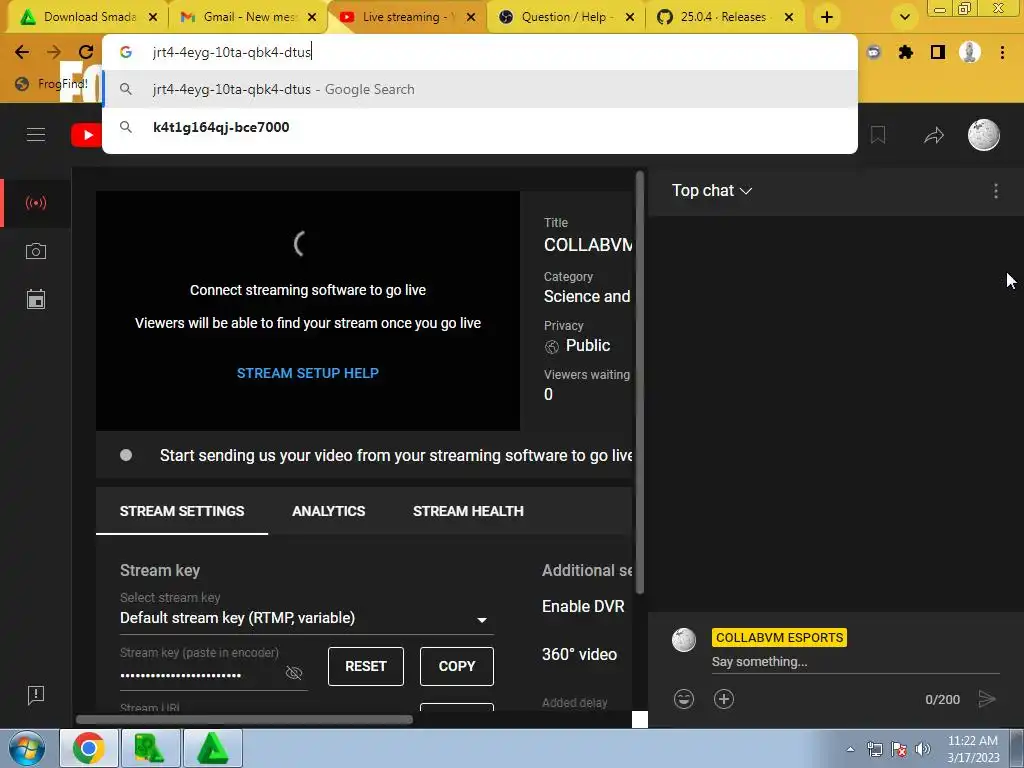Viewport: 1024px width, 768px height.
Task: Click the green triangle Smadav taskbar icon
Action: (213, 748)
